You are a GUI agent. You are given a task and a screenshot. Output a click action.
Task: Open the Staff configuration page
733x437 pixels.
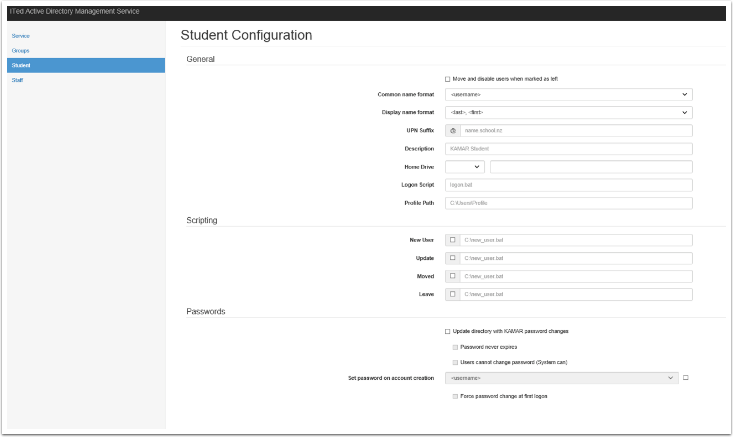click(x=17, y=80)
